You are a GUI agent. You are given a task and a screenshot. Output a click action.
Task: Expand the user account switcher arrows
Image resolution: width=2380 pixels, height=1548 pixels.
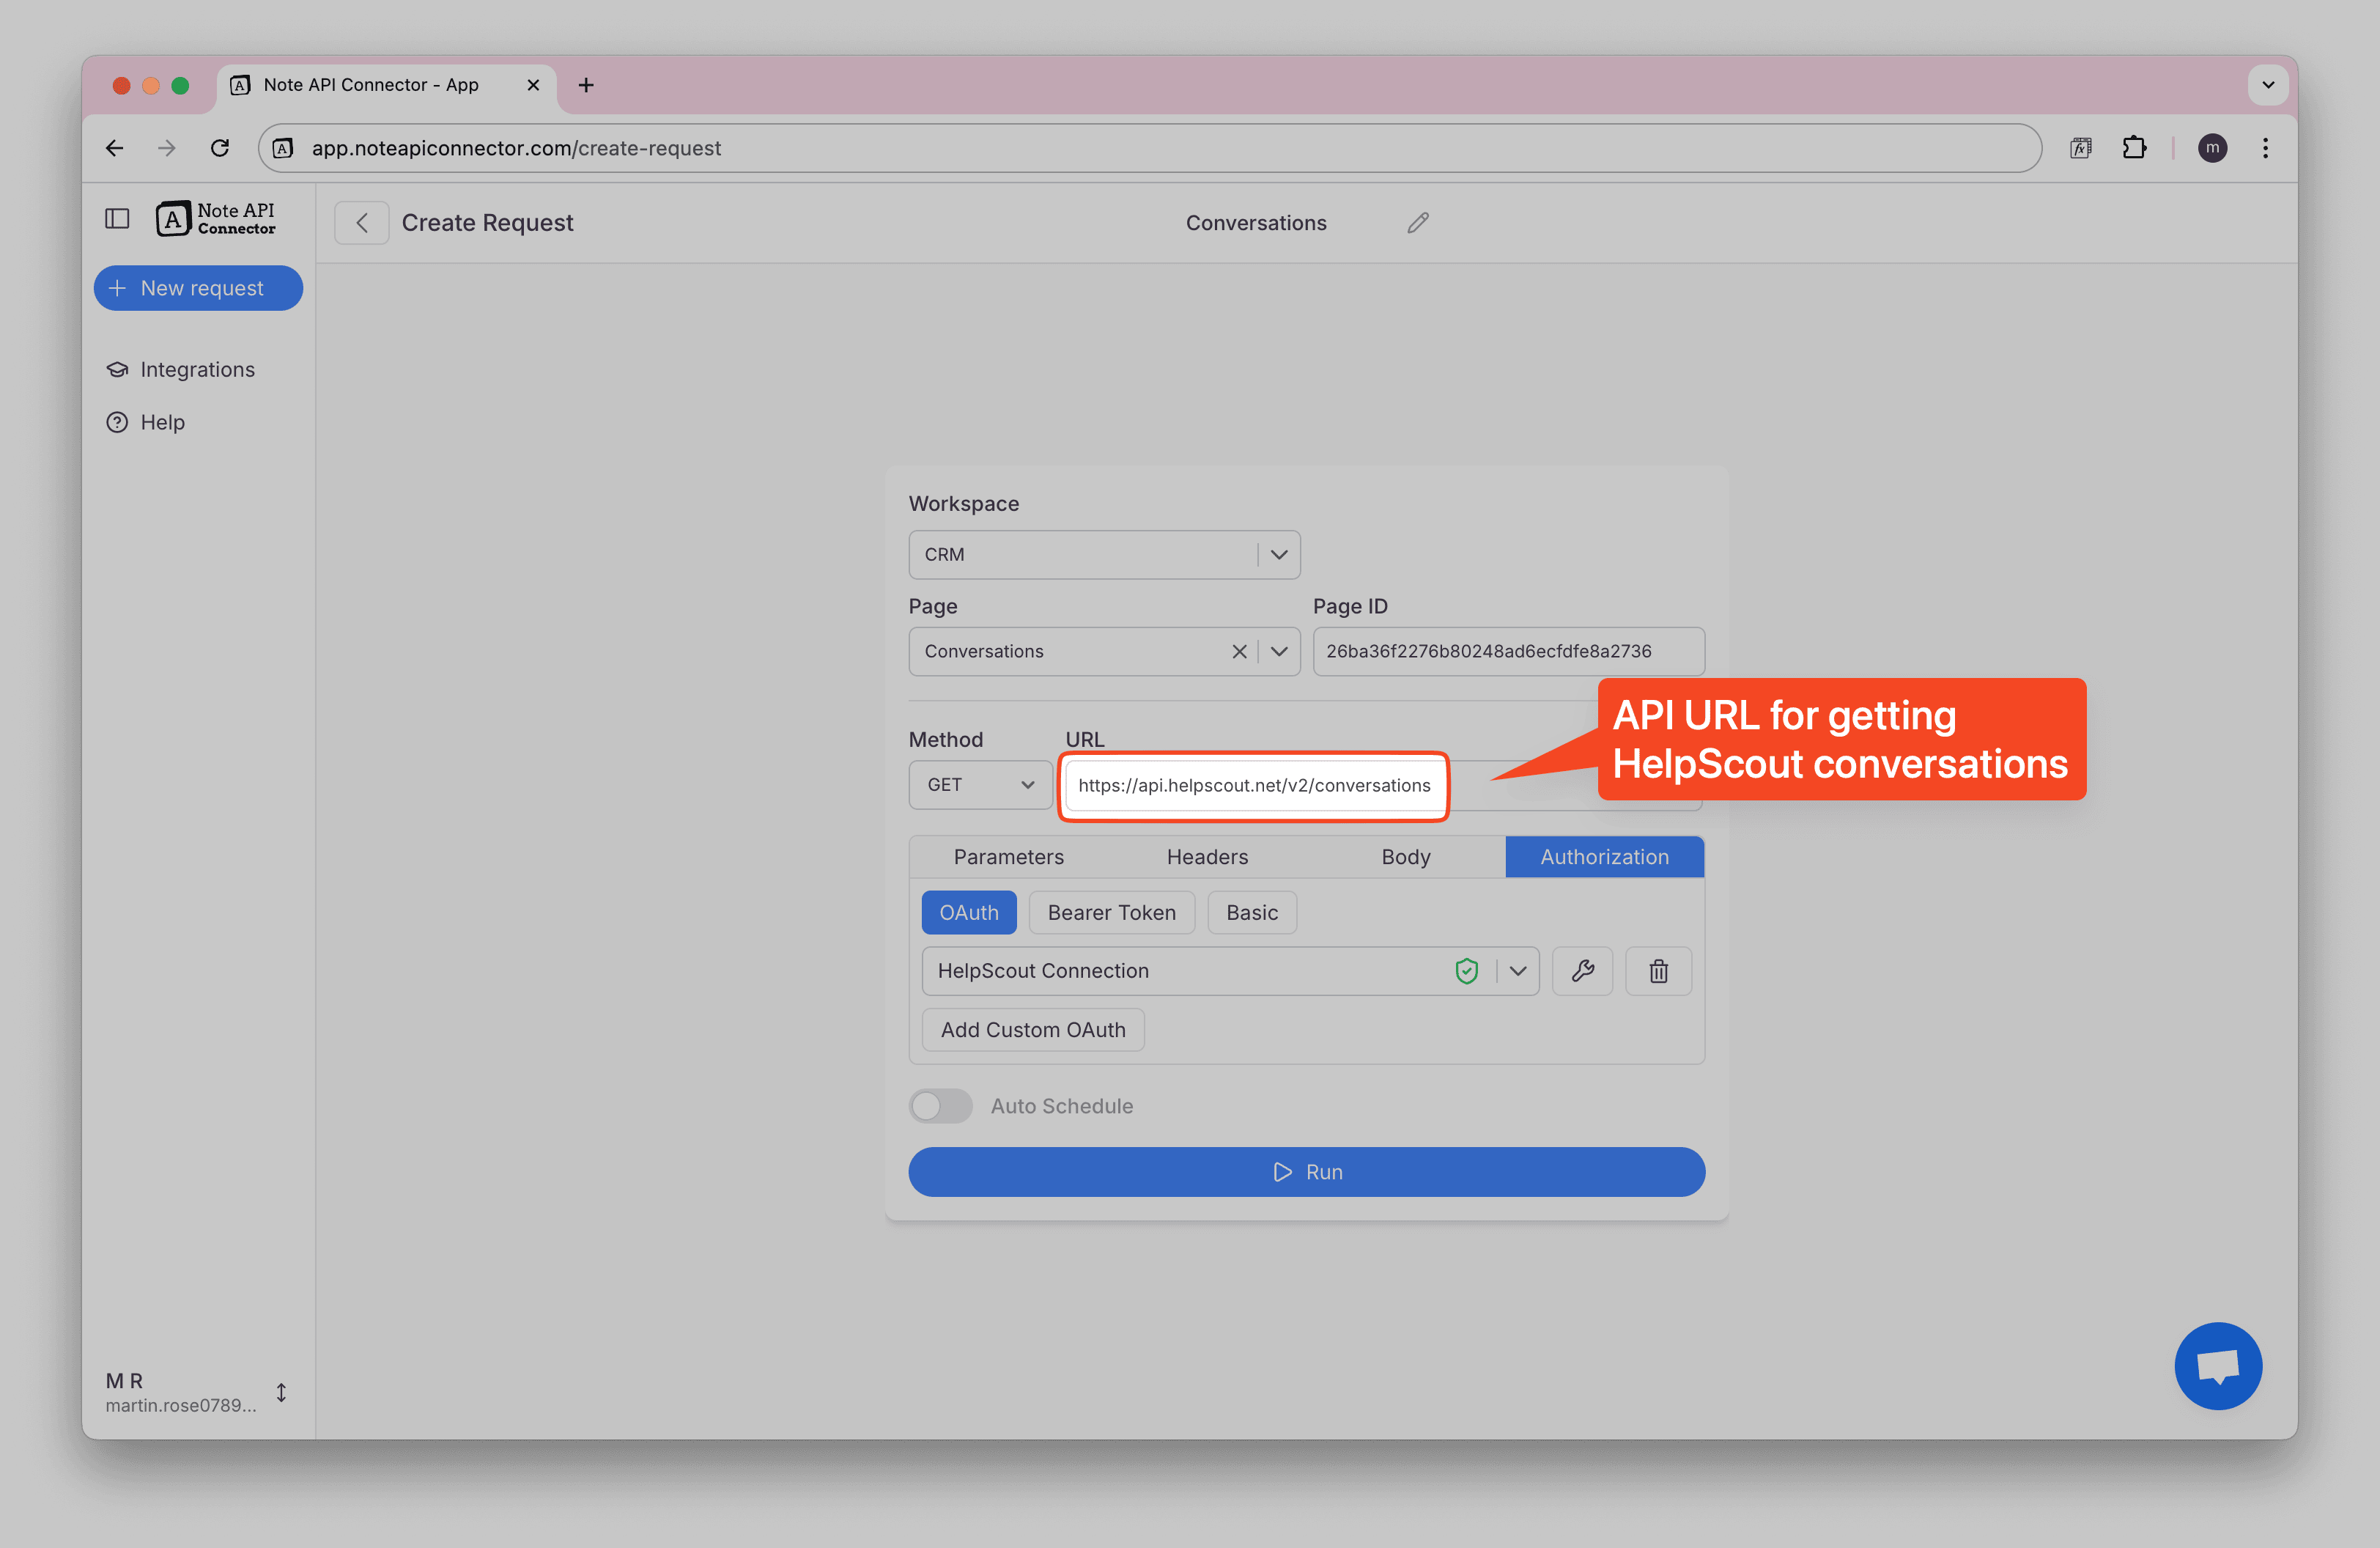281,1392
